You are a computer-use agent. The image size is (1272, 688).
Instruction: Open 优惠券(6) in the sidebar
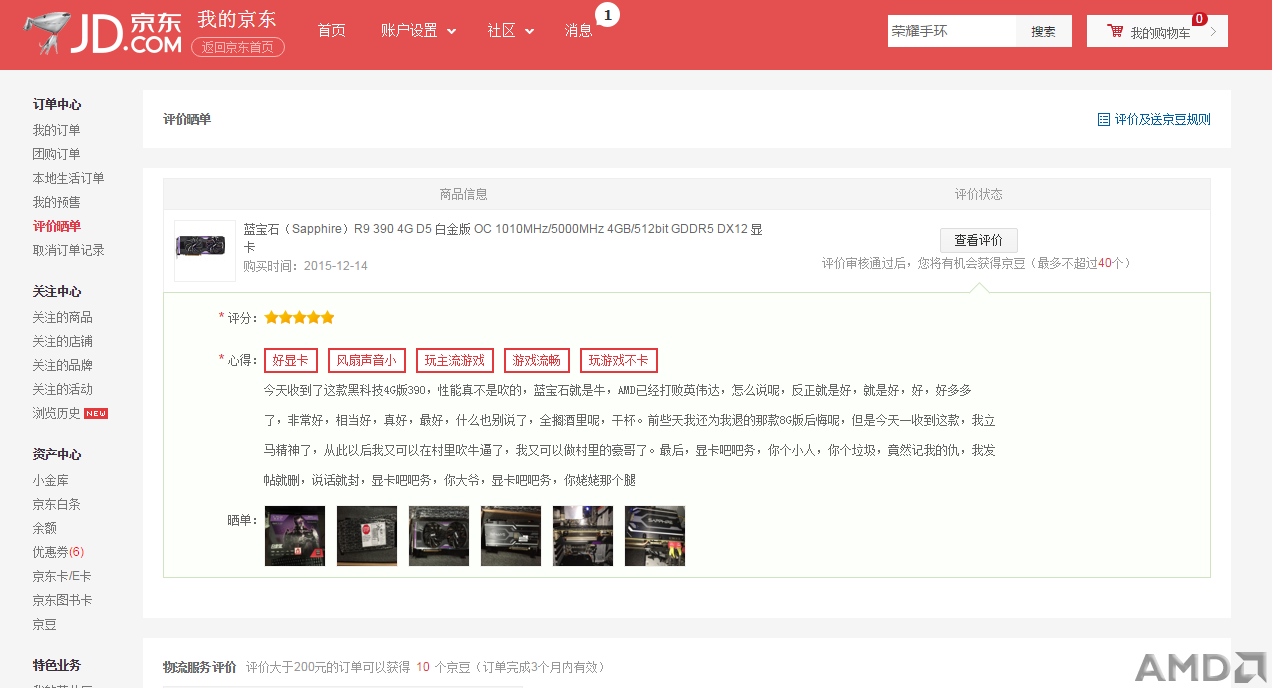[58, 552]
